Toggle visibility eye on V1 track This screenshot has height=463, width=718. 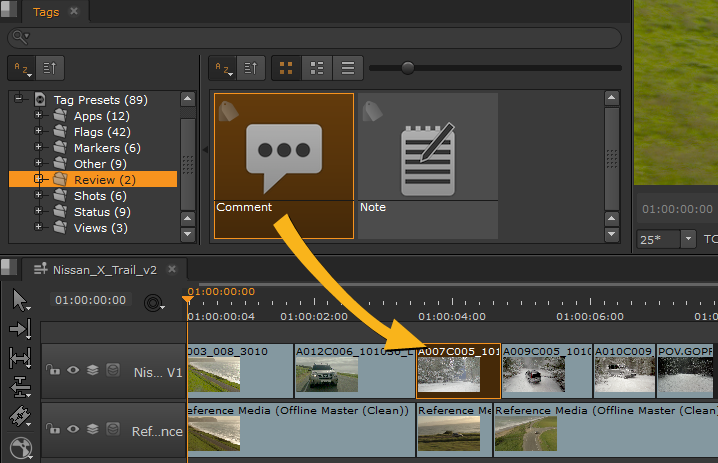pos(73,370)
